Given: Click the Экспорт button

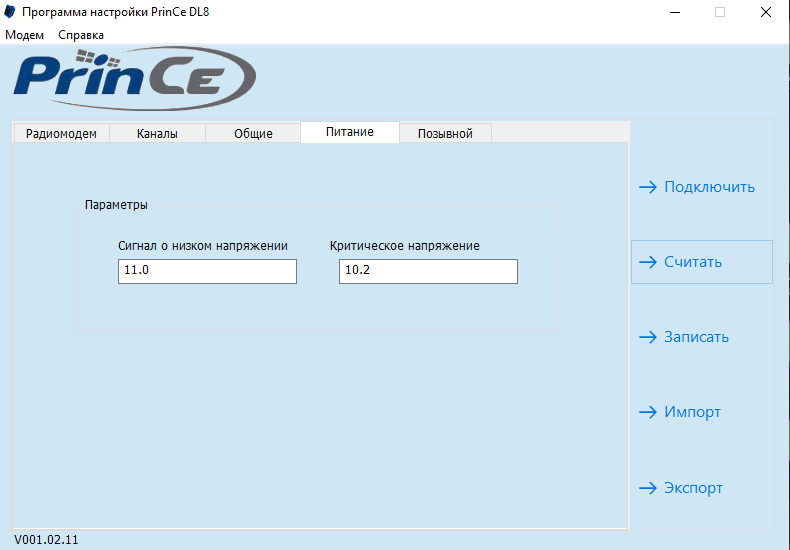Looking at the screenshot, I should (x=701, y=488).
